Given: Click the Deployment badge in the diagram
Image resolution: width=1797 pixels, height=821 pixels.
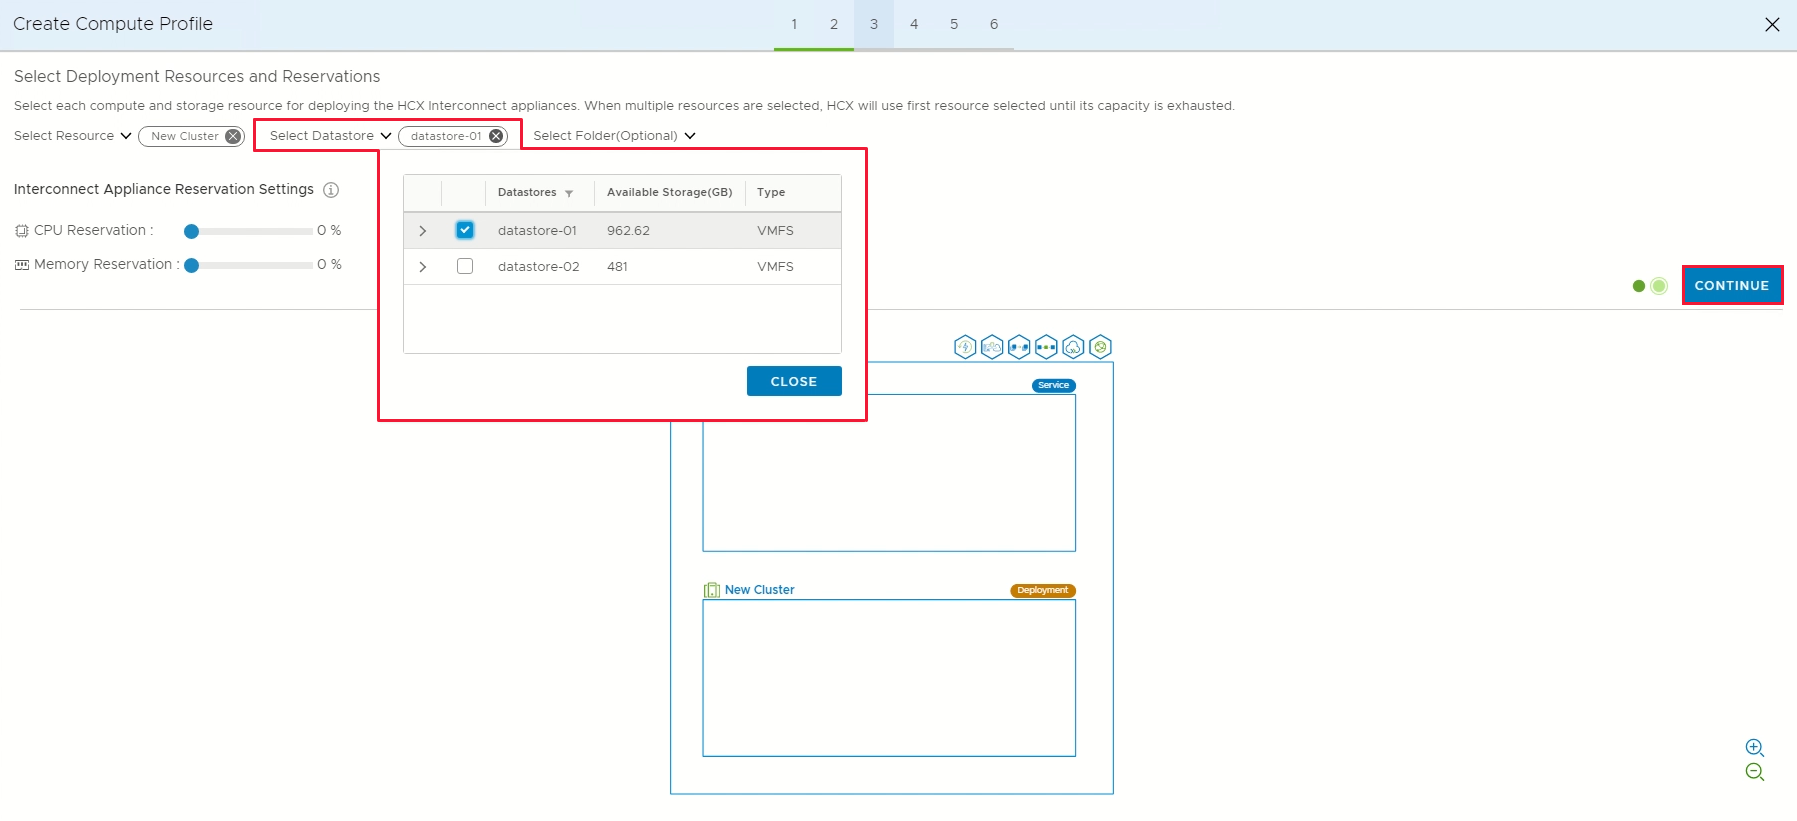Looking at the screenshot, I should point(1043,591).
